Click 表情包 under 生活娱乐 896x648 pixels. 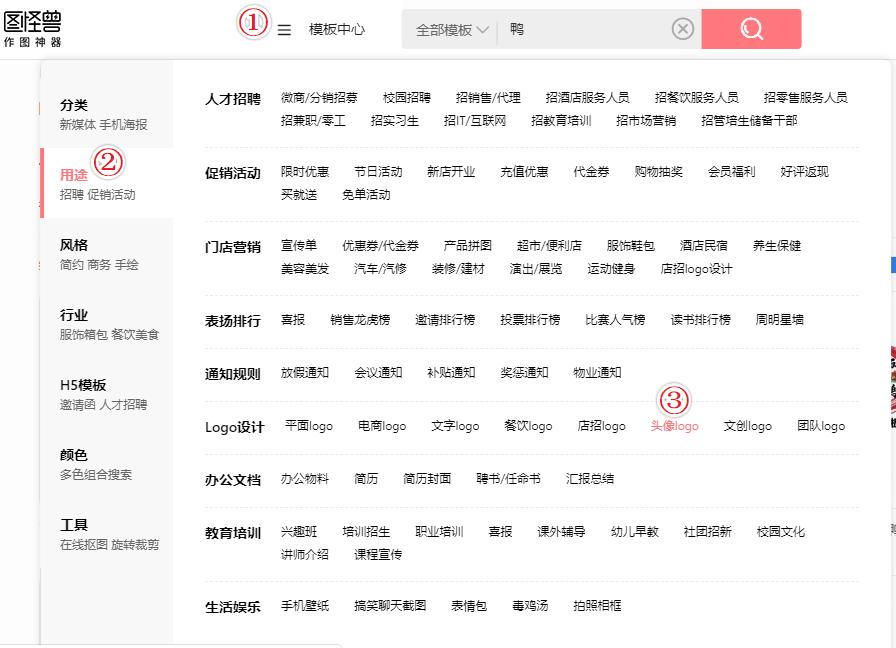(x=469, y=605)
